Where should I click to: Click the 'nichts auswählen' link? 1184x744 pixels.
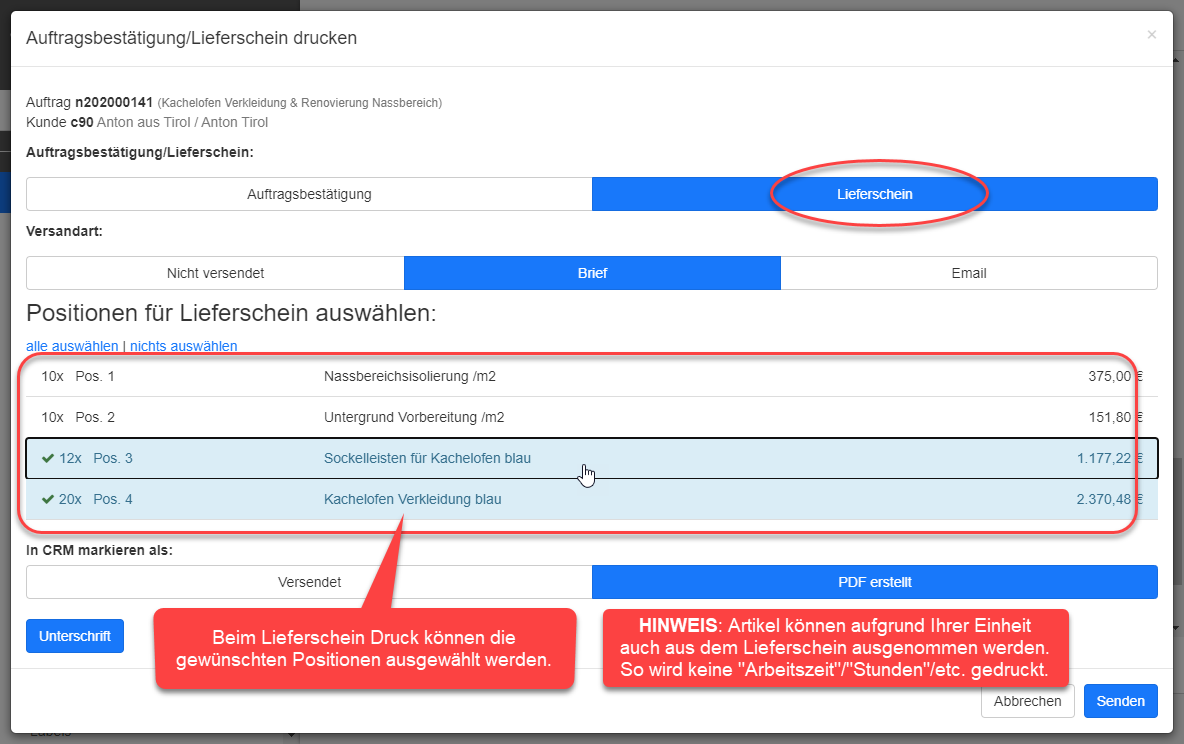(184, 346)
